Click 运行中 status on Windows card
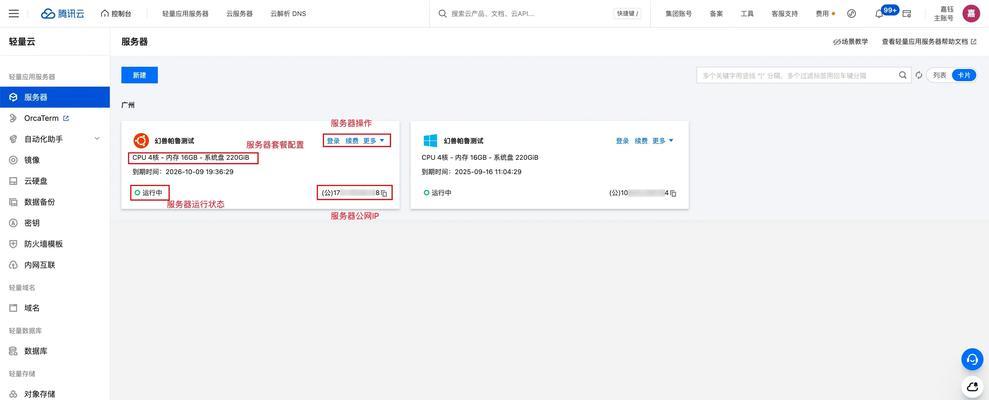The image size is (989, 400). click(x=437, y=192)
